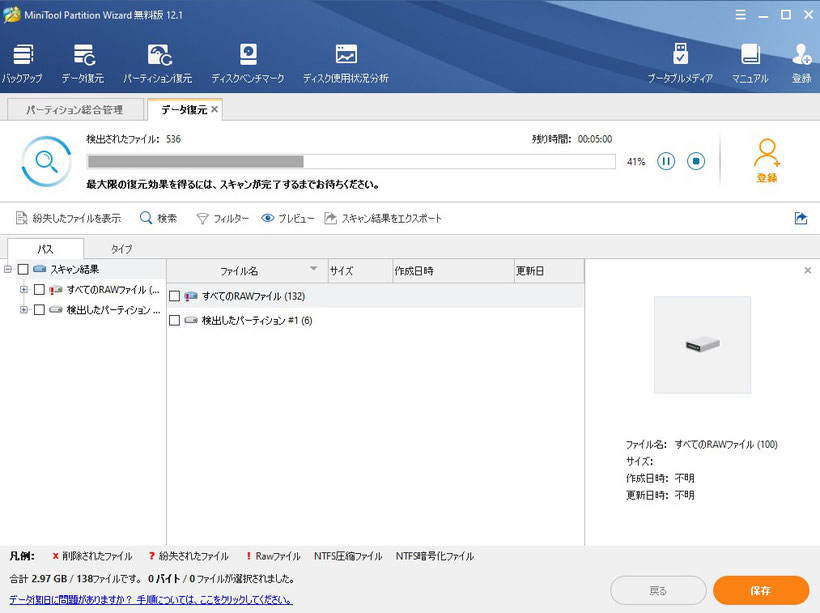Close the preview panel with the X
The width and height of the screenshot is (820, 613).
pos(807,270)
